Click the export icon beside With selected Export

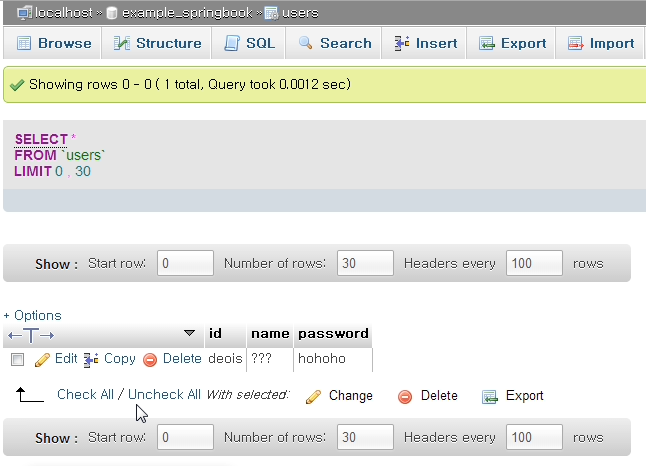[490, 396]
